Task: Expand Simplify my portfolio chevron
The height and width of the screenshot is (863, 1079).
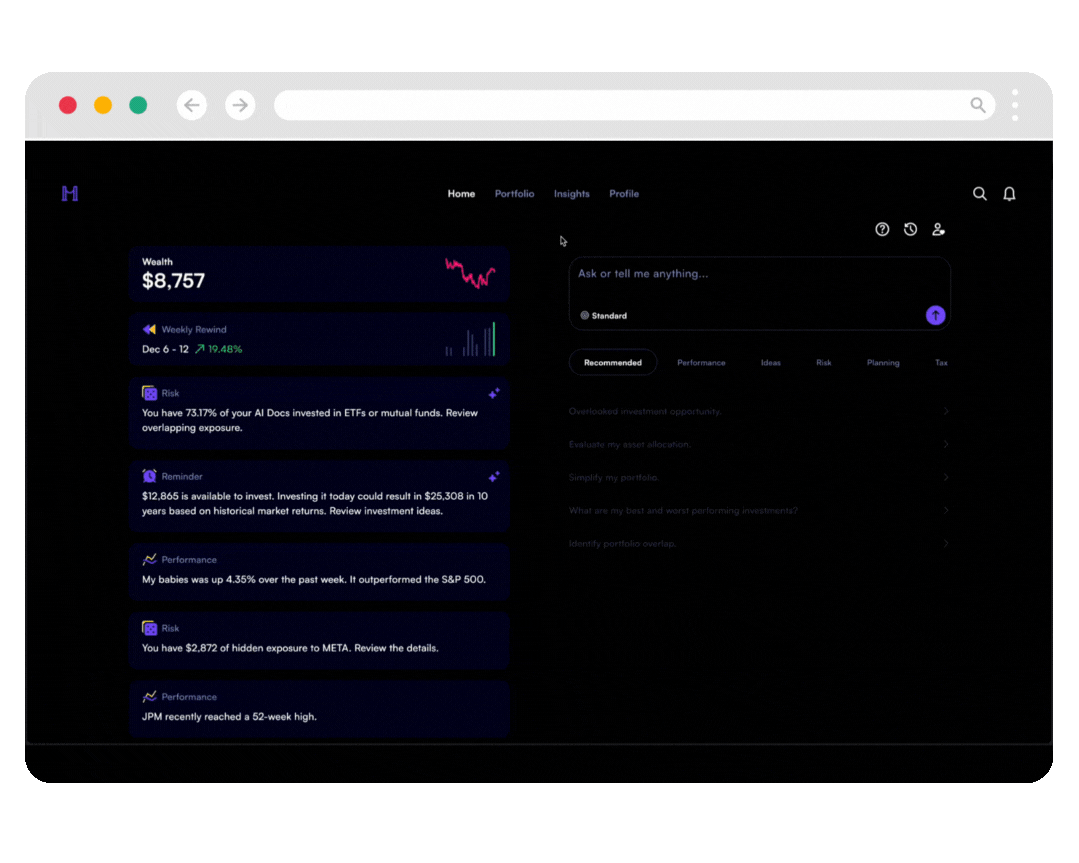Action: pyautogui.click(x=946, y=477)
